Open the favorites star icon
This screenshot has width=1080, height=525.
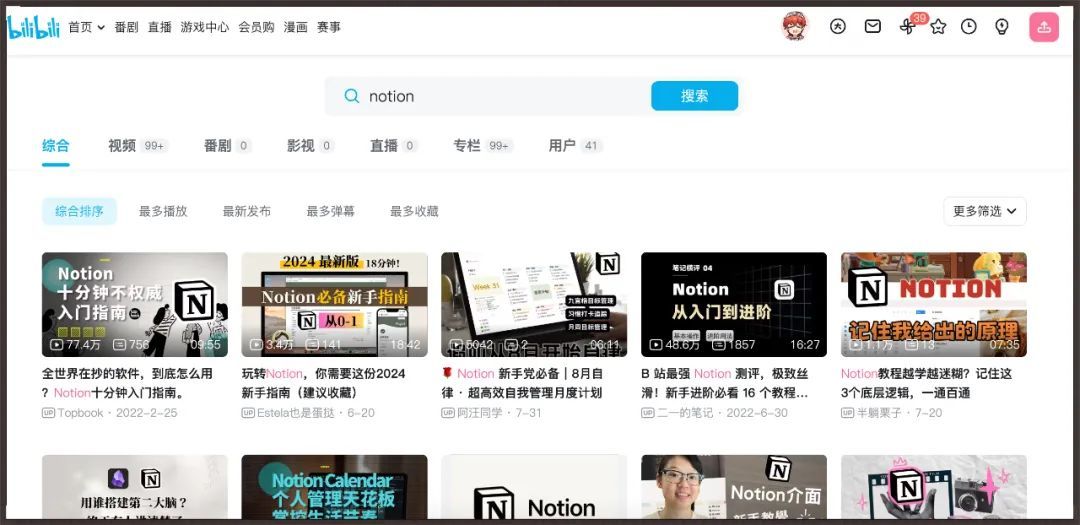(x=938, y=26)
